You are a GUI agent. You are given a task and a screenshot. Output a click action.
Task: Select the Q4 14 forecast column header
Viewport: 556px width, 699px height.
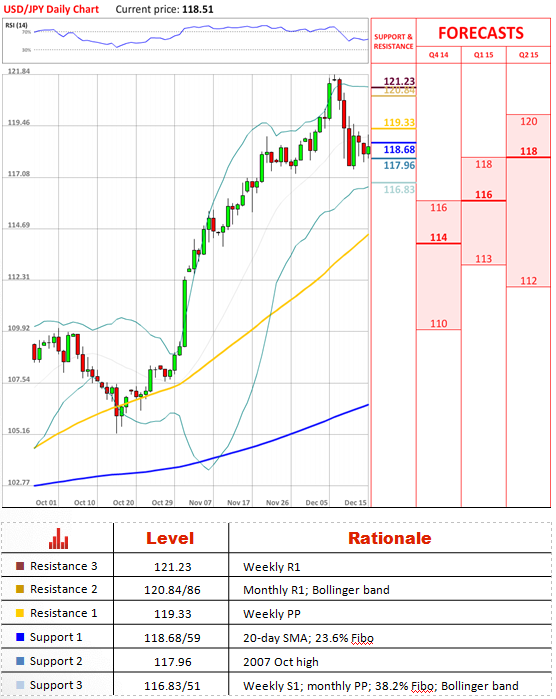click(438, 55)
